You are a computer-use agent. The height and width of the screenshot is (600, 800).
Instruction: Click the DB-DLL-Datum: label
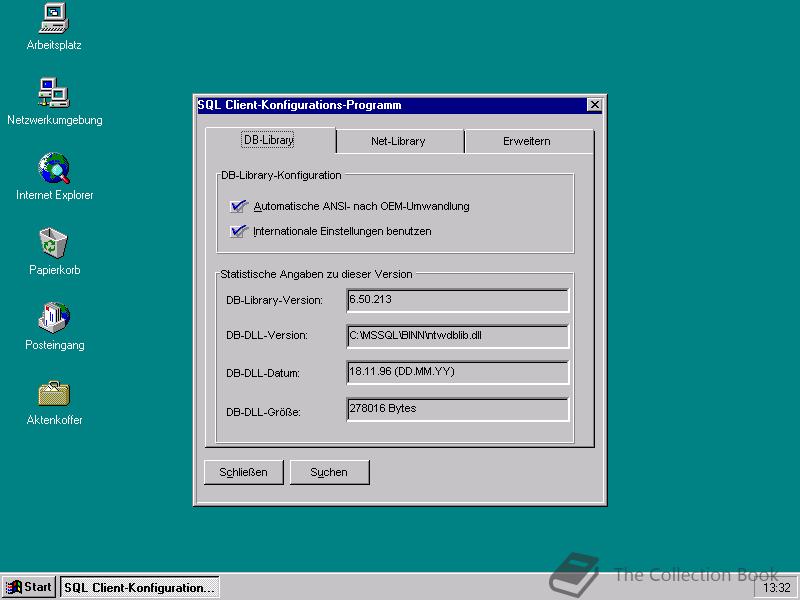263,373
